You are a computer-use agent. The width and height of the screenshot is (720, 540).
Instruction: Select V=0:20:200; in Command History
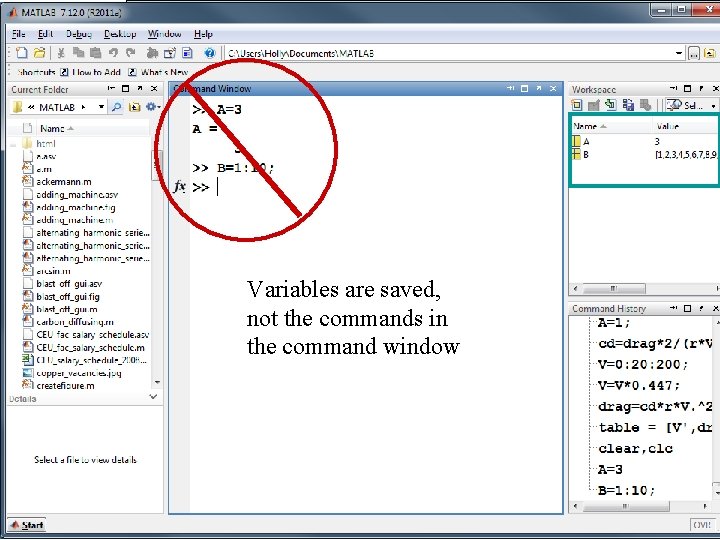[643, 365]
